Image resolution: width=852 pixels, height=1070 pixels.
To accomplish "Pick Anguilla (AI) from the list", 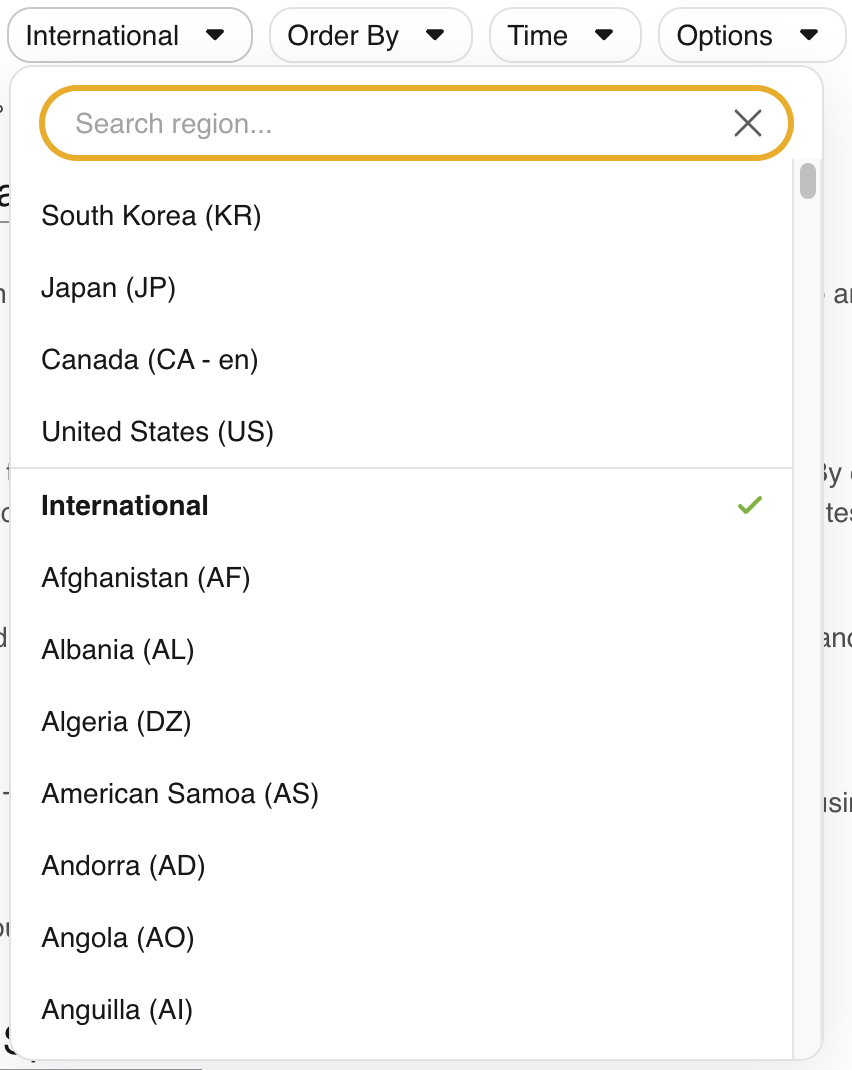I will coord(402,1010).
